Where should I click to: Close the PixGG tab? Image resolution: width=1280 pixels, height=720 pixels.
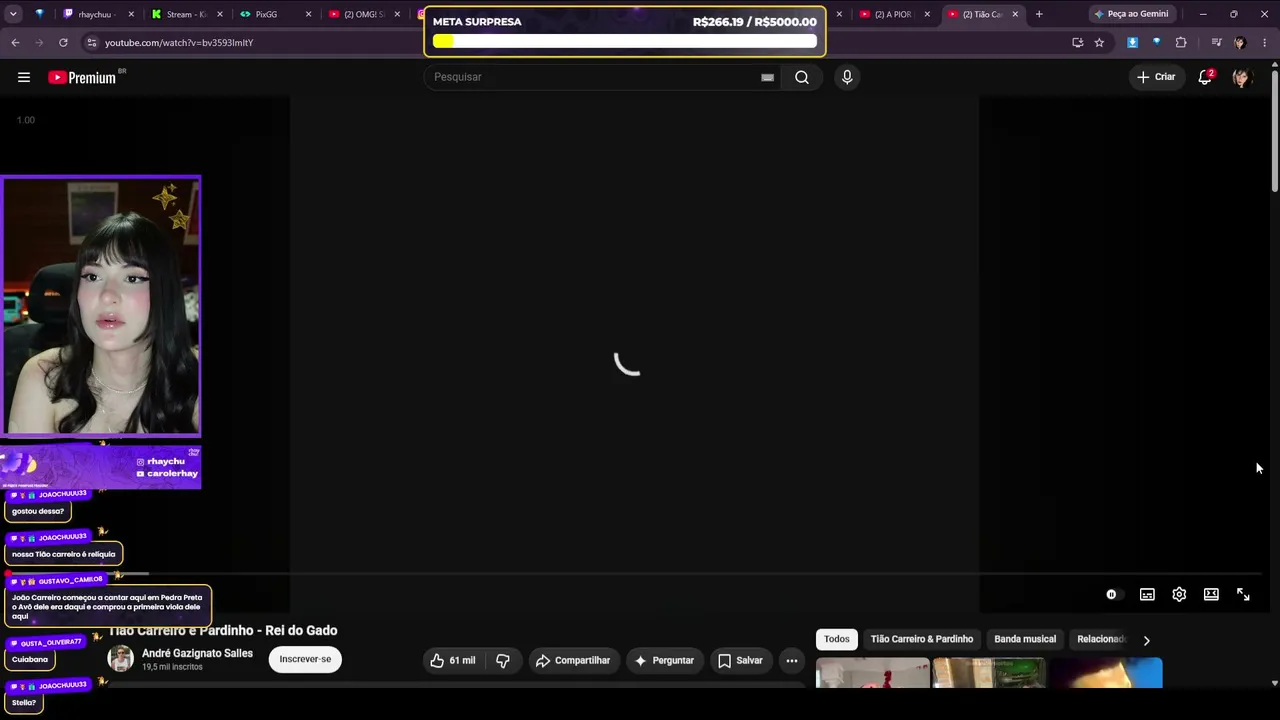308,14
